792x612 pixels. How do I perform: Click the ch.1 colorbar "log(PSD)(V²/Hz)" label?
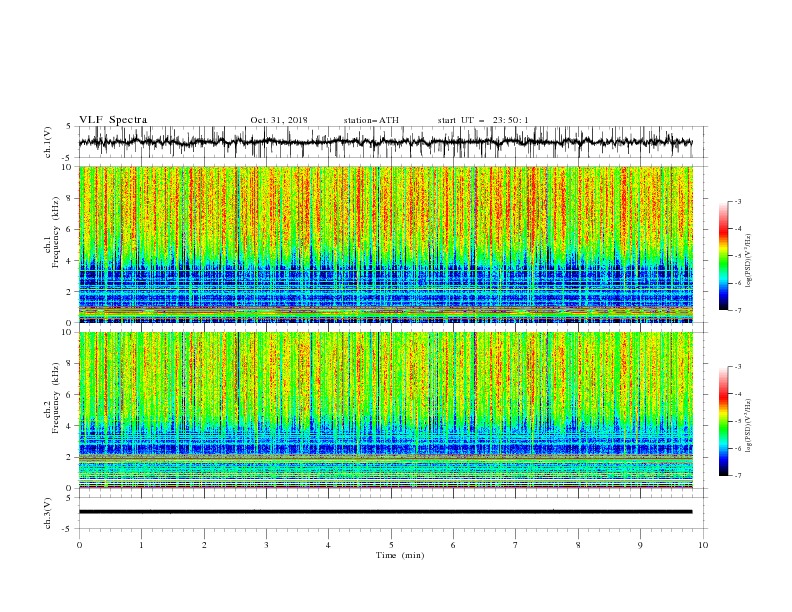pyautogui.click(x=749, y=261)
